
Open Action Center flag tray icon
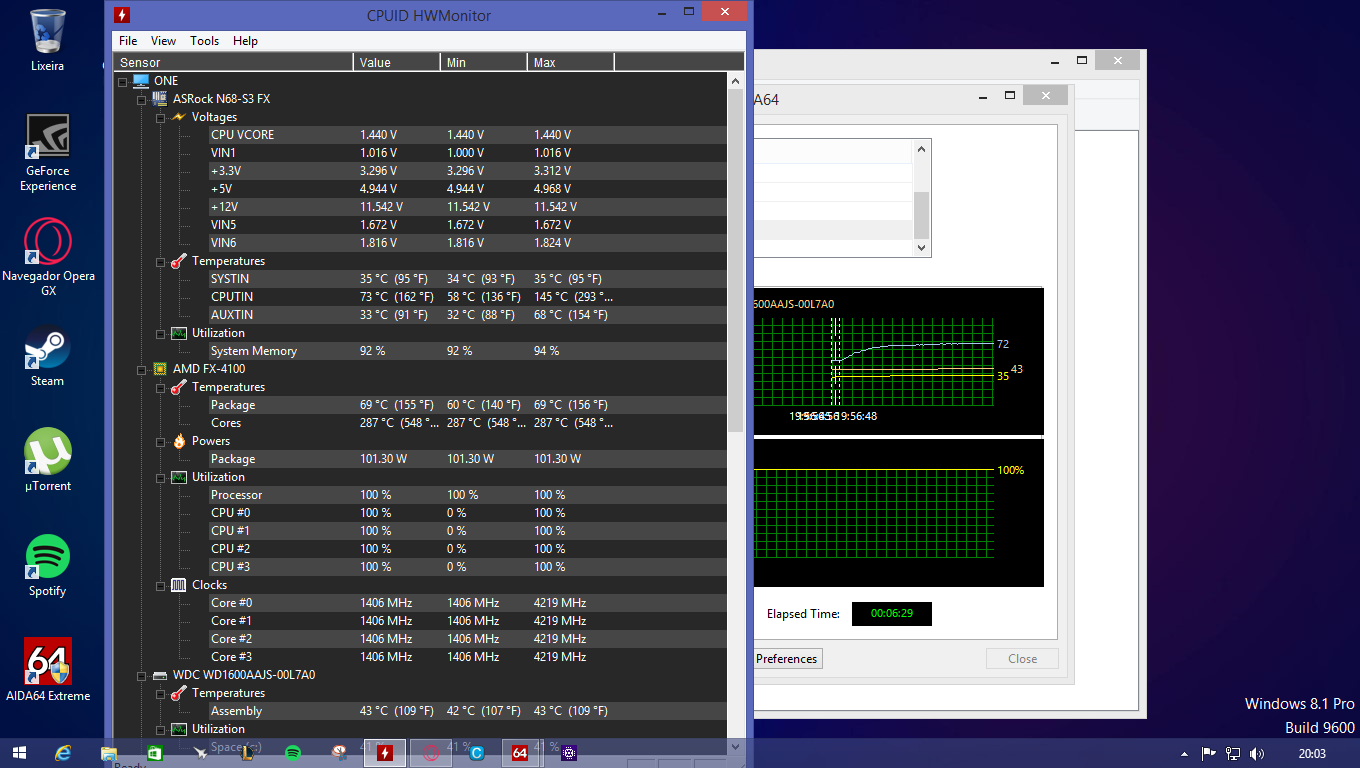click(1209, 753)
